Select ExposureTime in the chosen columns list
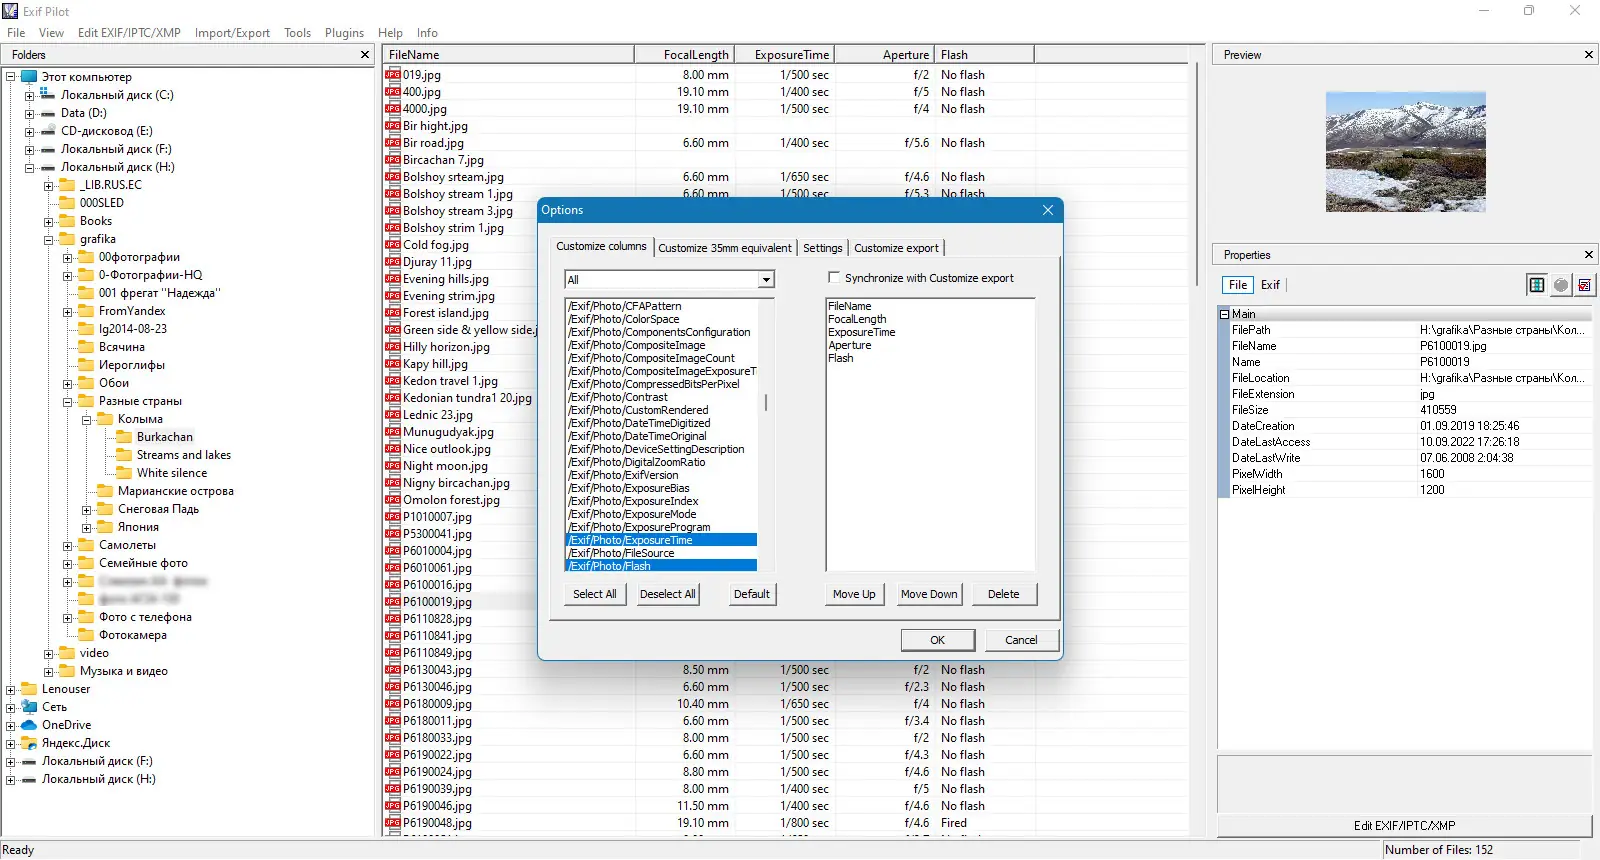Screen dimensions: 1600x860 [861, 332]
